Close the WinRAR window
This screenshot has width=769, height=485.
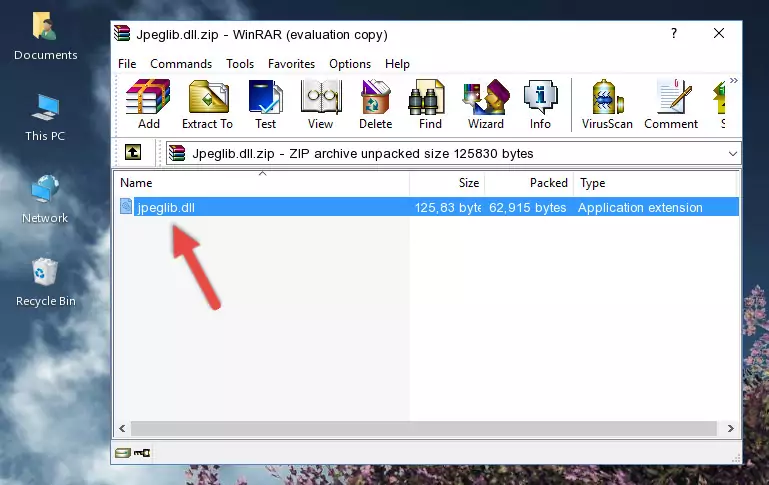[719, 33]
